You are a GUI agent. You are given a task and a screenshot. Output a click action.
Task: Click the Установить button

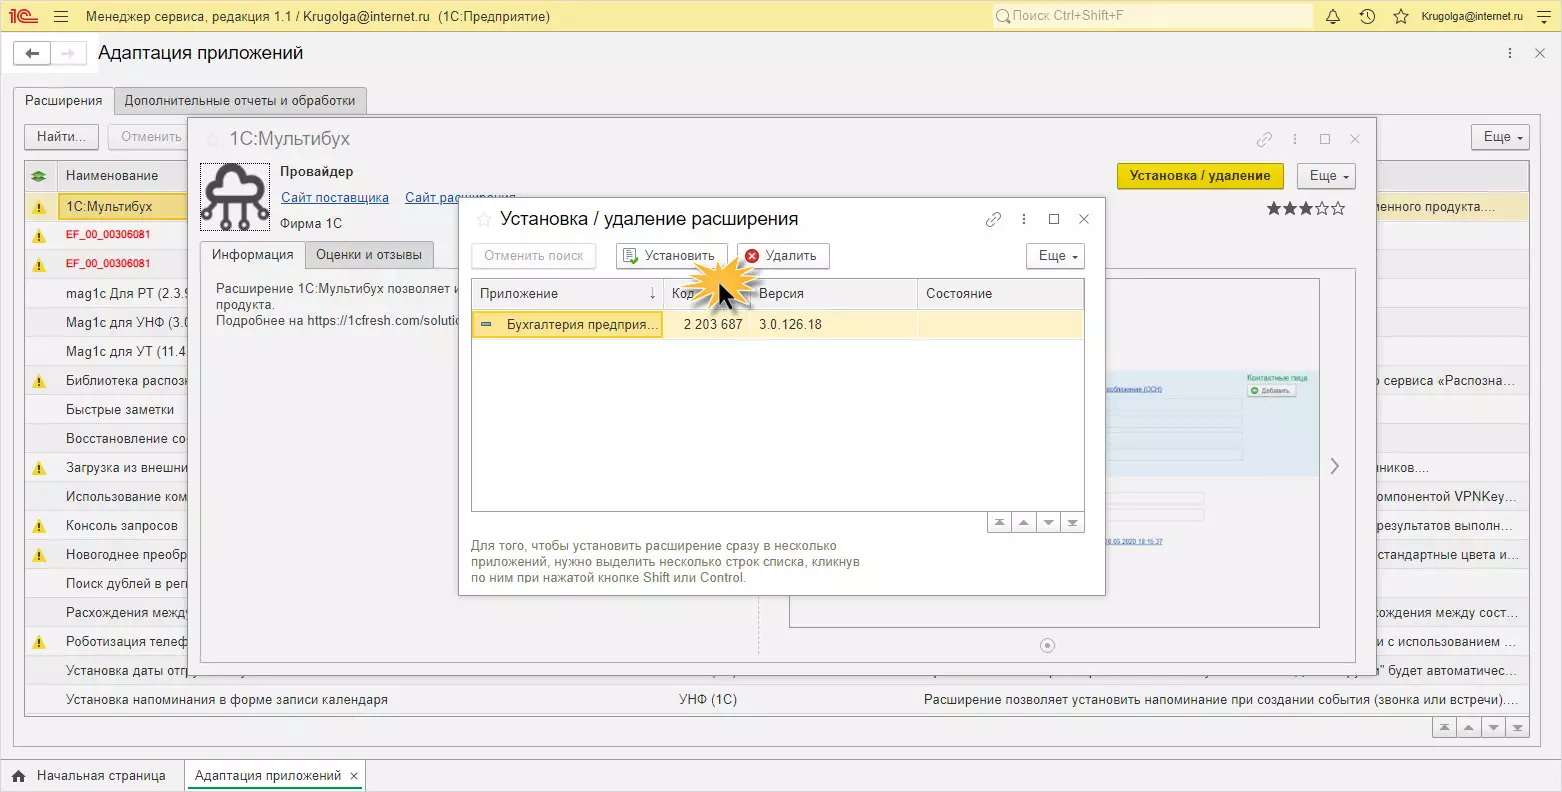click(x=671, y=256)
